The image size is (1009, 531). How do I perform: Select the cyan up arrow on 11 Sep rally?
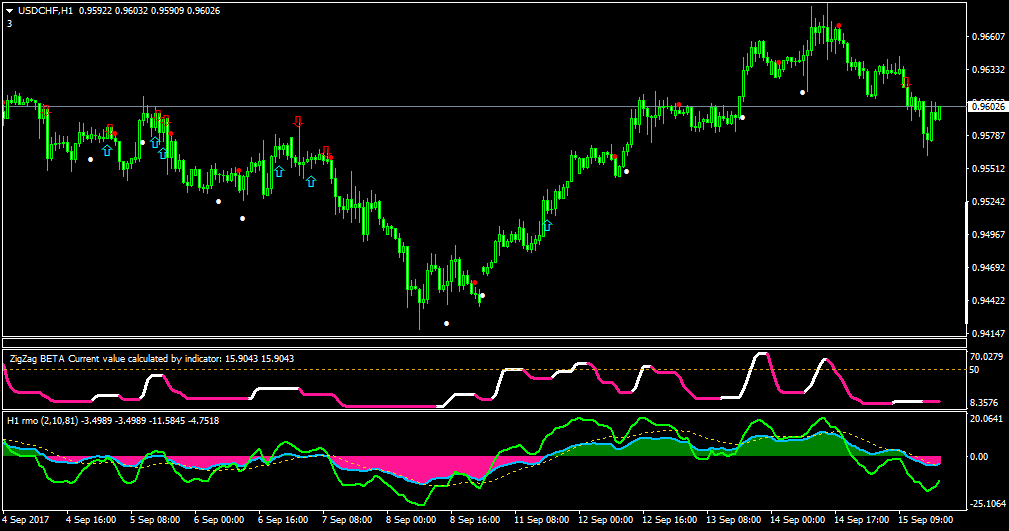[x=547, y=225]
